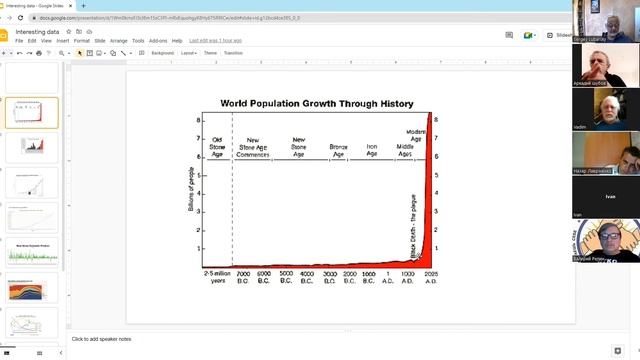Click the redo arrow in the toolbar
The width and height of the screenshot is (640, 360).
(29, 53)
